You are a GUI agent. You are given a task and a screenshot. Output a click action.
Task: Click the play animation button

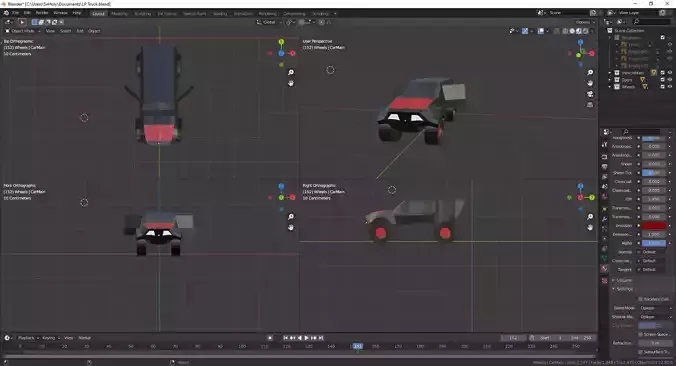click(x=307, y=338)
